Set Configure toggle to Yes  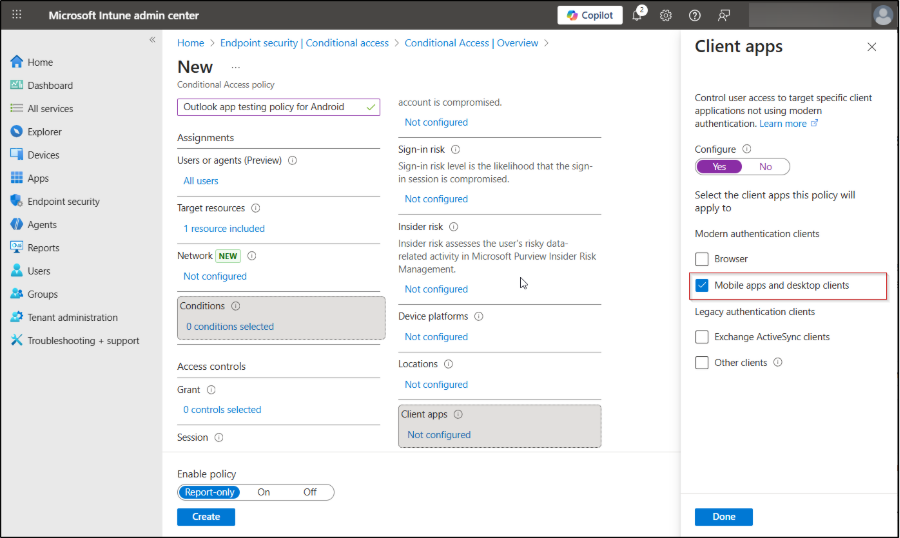point(719,167)
